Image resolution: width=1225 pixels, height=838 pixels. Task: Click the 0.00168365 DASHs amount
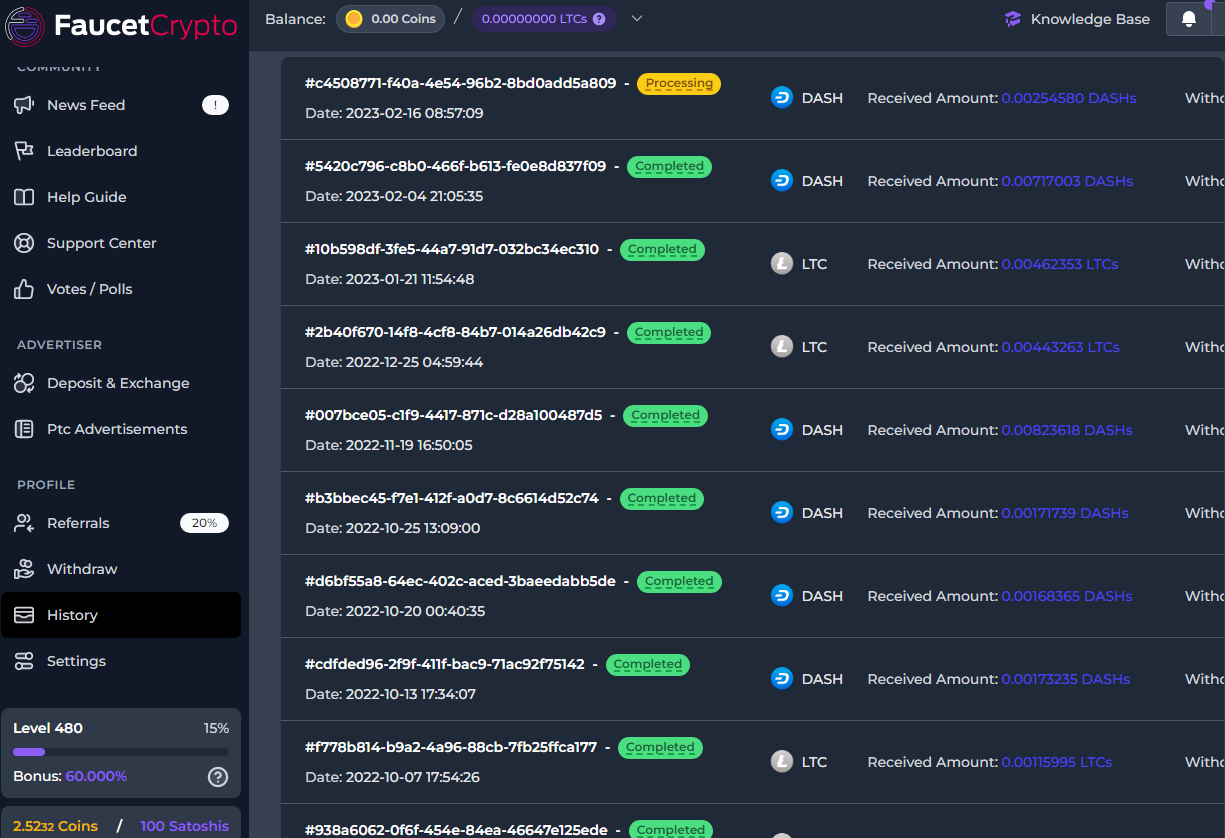click(1067, 596)
